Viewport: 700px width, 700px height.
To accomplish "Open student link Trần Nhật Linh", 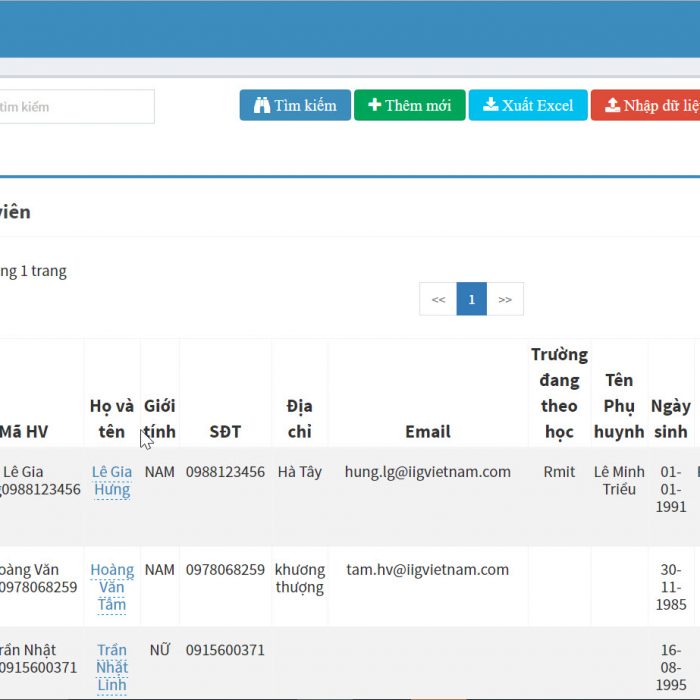I will tap(112, 667).
